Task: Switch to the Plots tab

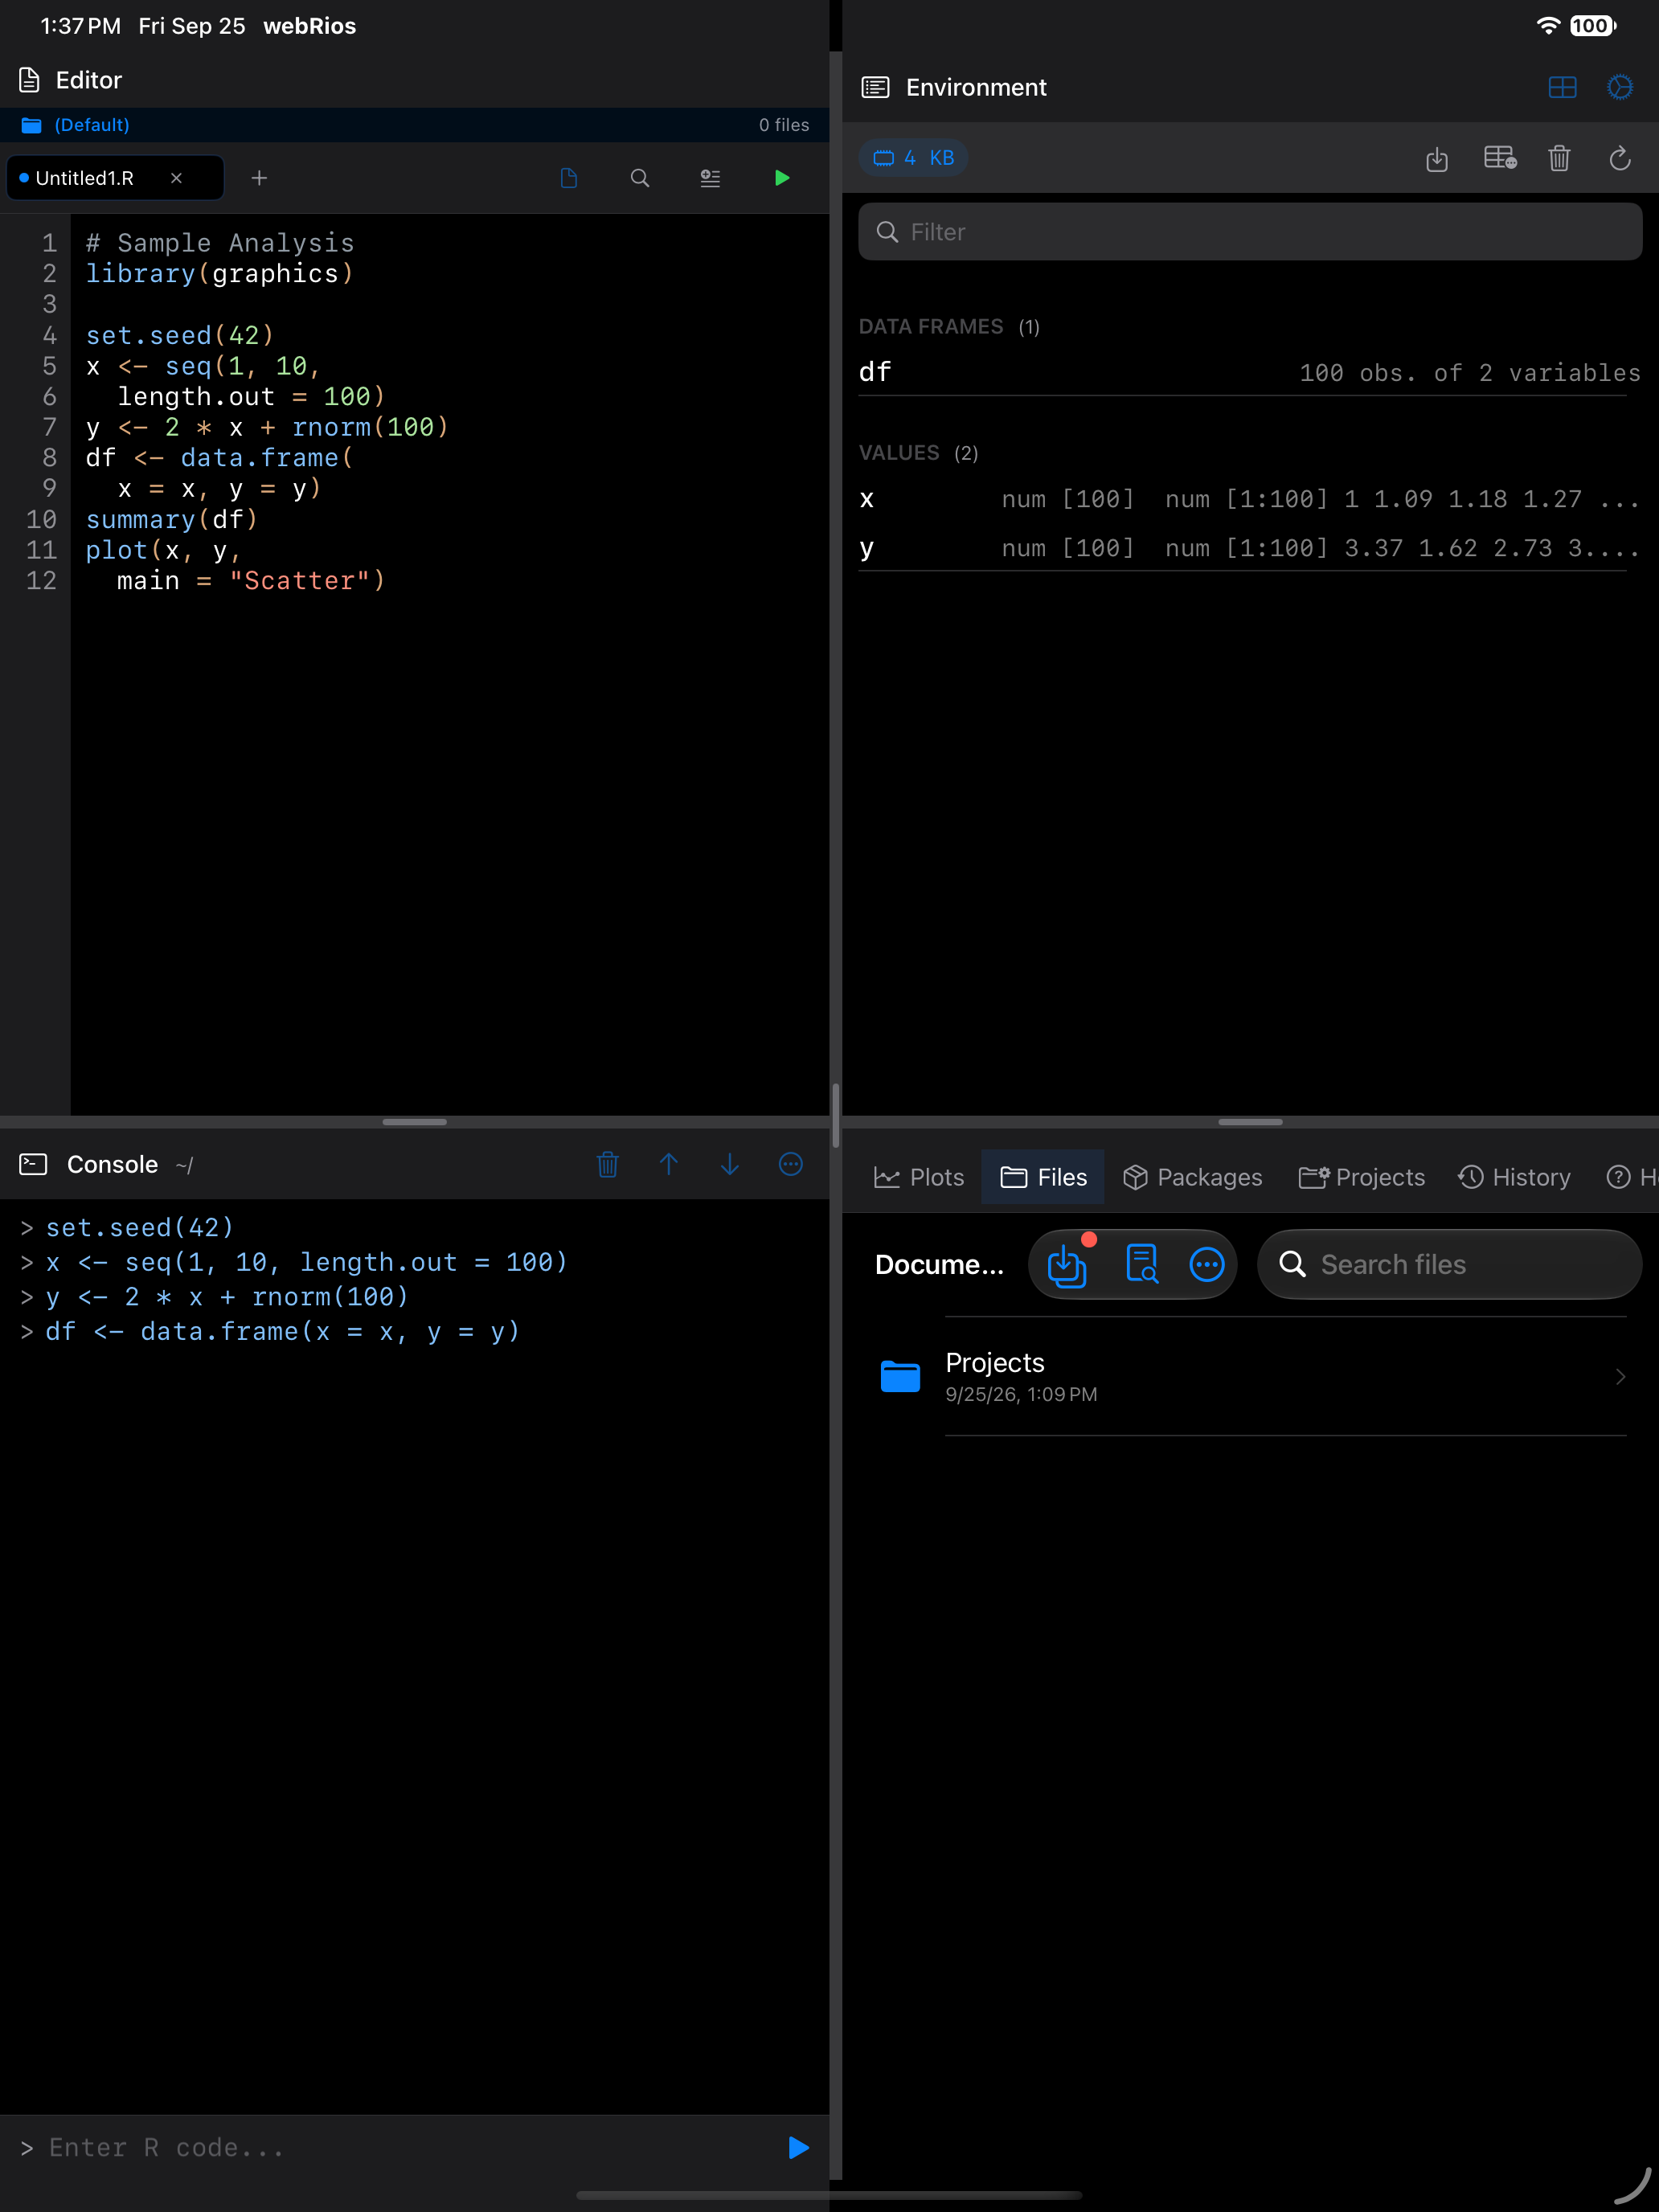Action: coord(919,1177)
